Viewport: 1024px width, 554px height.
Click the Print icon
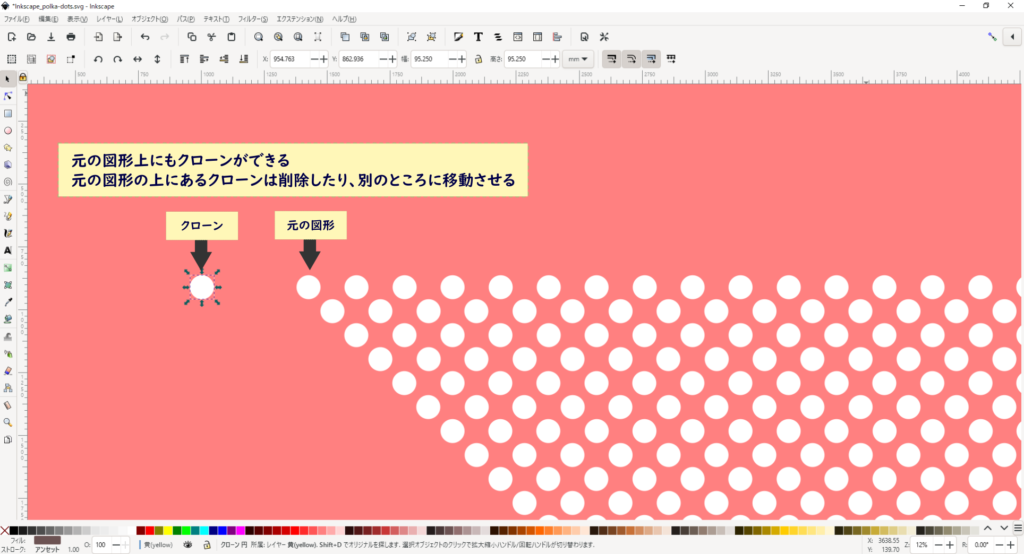[x=71, y=37]
